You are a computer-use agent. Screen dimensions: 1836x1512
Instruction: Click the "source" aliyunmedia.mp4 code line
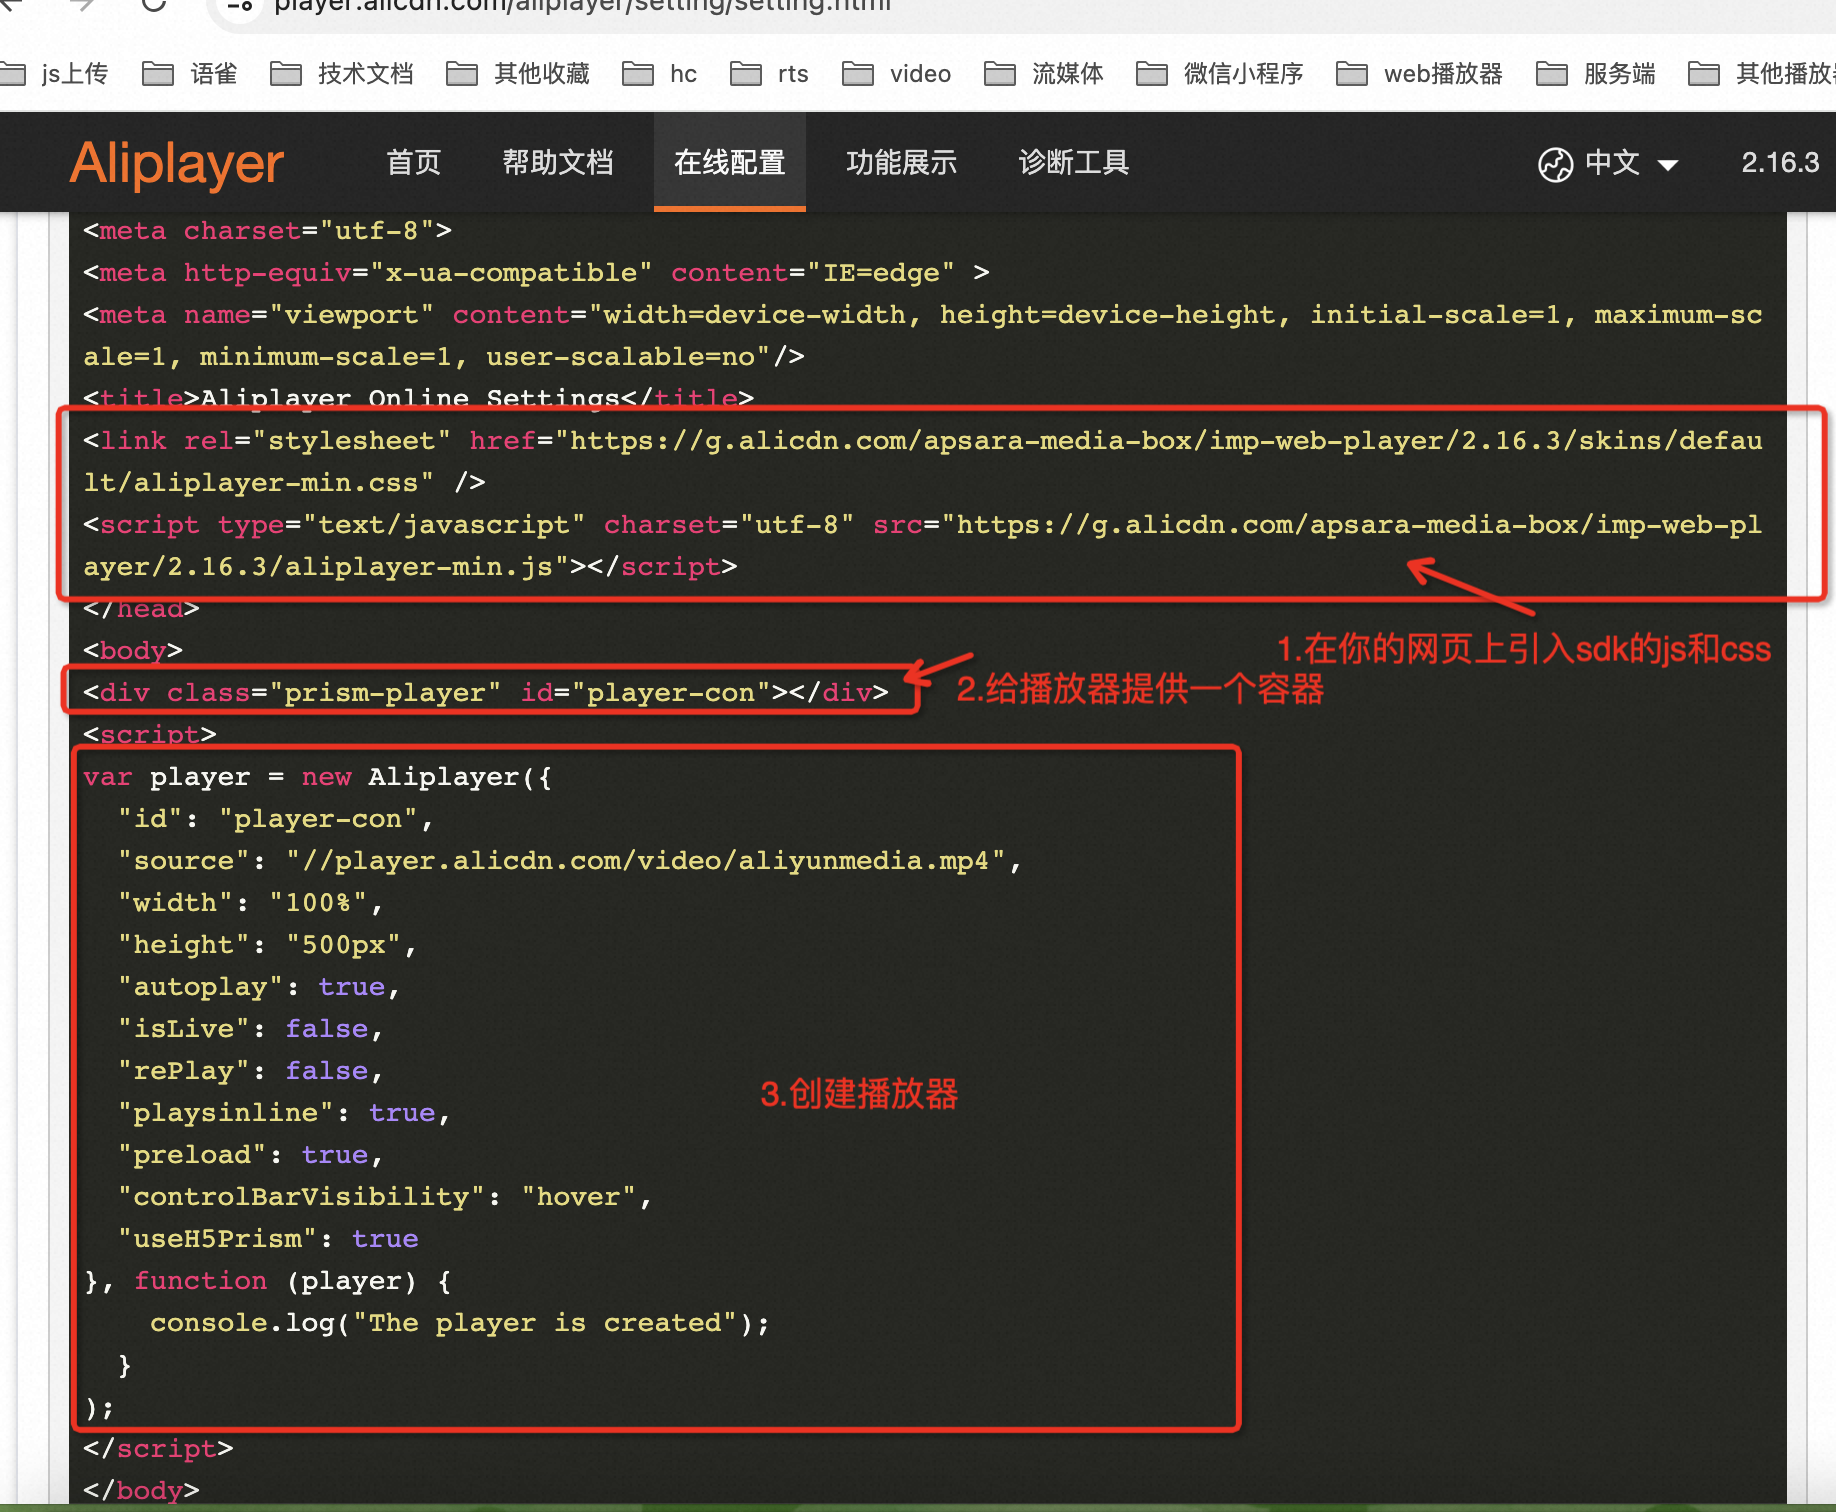[x=570, y=861]
